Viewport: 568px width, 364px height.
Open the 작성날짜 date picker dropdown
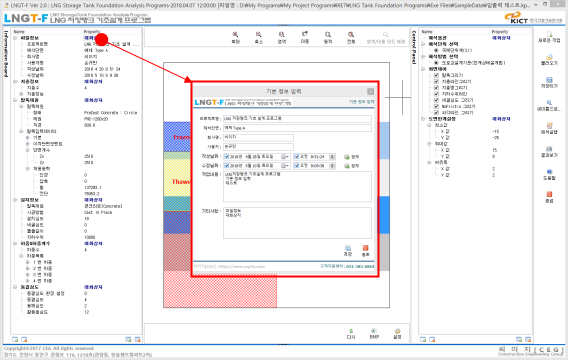tap(286, 156)
